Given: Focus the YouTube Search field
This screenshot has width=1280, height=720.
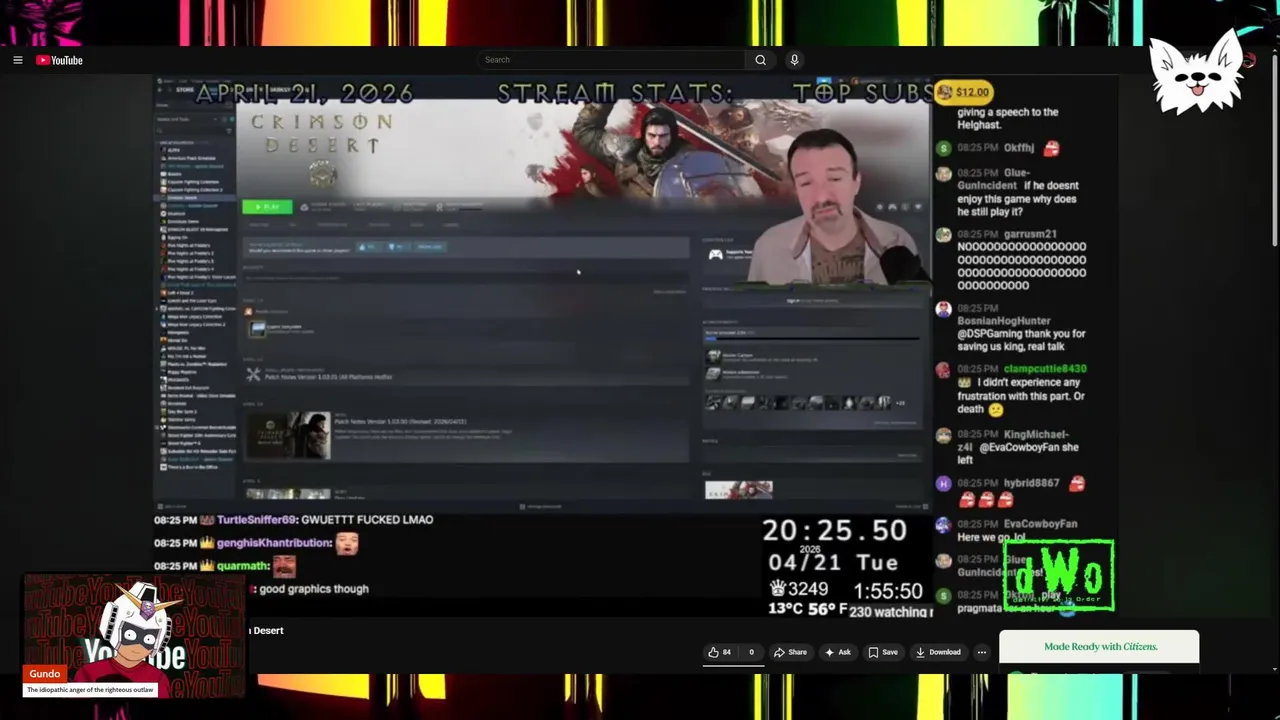Looking at the screenshot, I should (x=611, y=60).
